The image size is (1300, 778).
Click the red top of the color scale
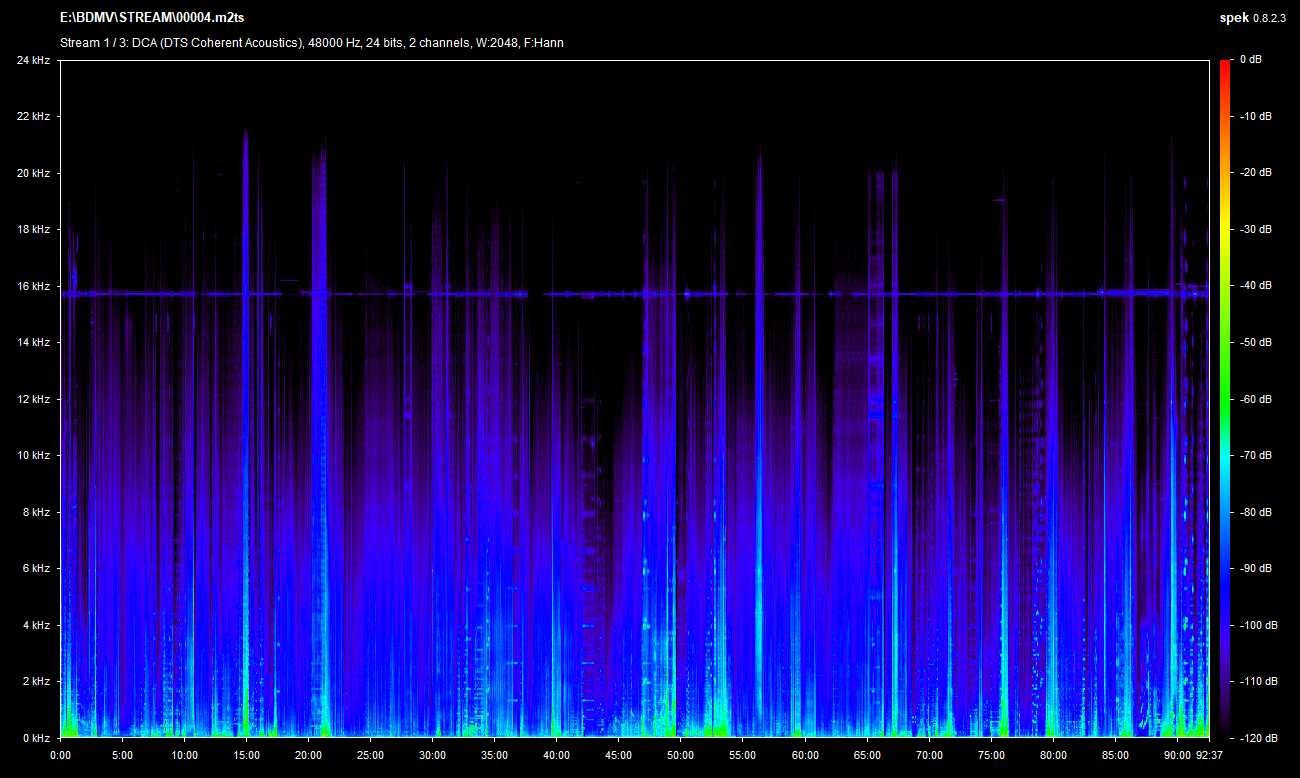1224,68
